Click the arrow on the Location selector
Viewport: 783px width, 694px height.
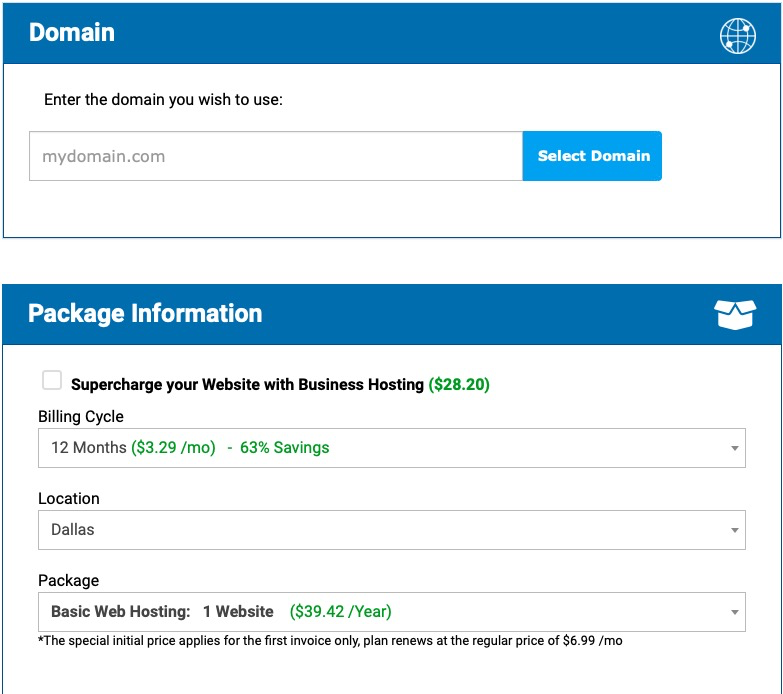[x=735, y=530]
